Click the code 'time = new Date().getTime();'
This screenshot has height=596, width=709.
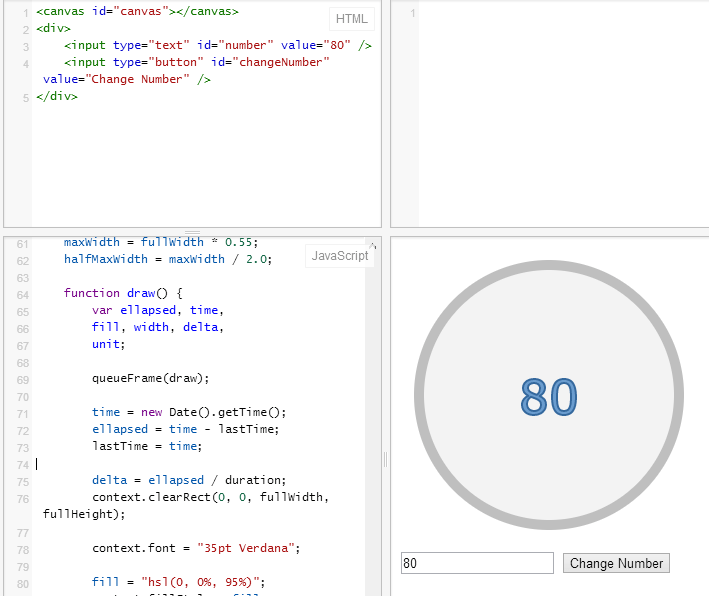click(189, 412)
